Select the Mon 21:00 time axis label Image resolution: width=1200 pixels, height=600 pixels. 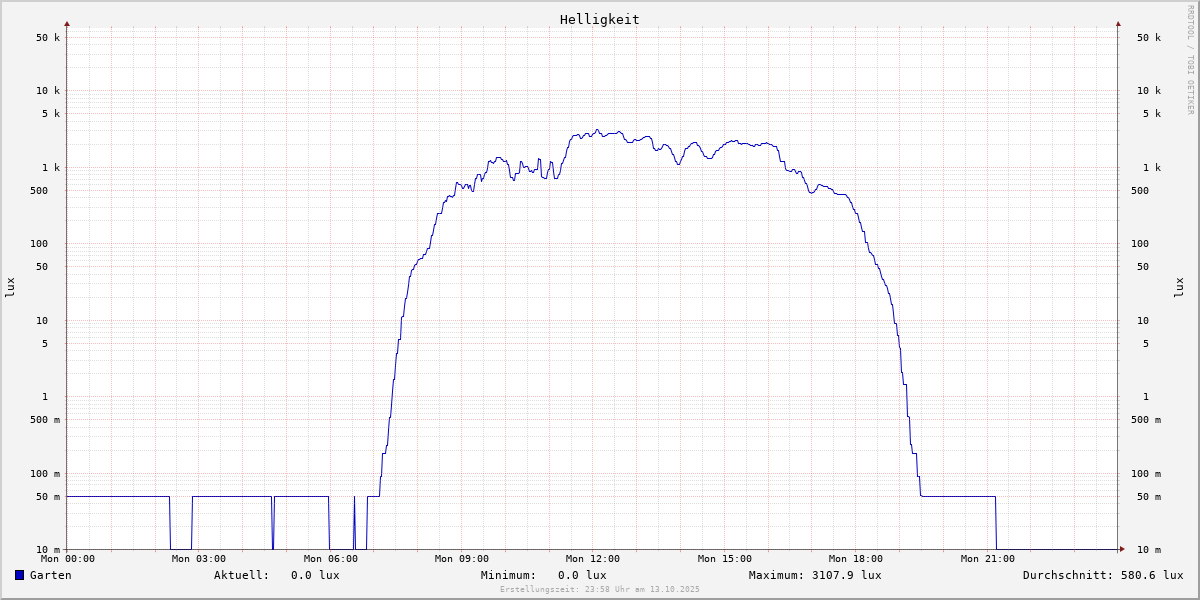[x=988, y=559]
